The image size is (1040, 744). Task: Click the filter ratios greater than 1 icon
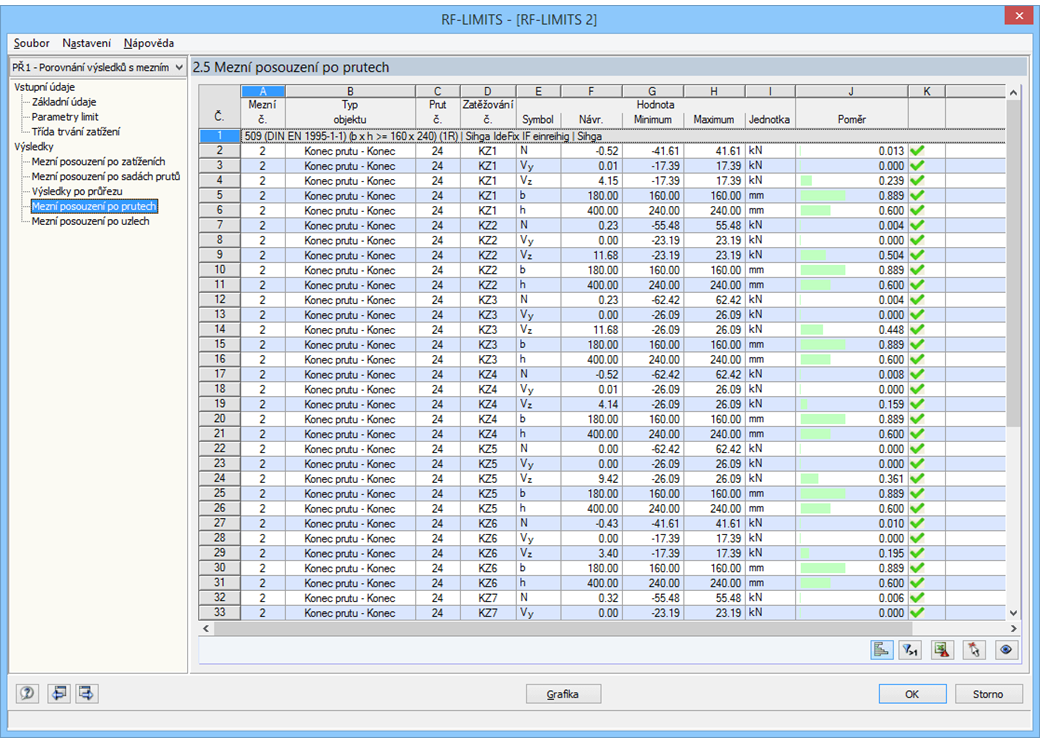point(911,650)
